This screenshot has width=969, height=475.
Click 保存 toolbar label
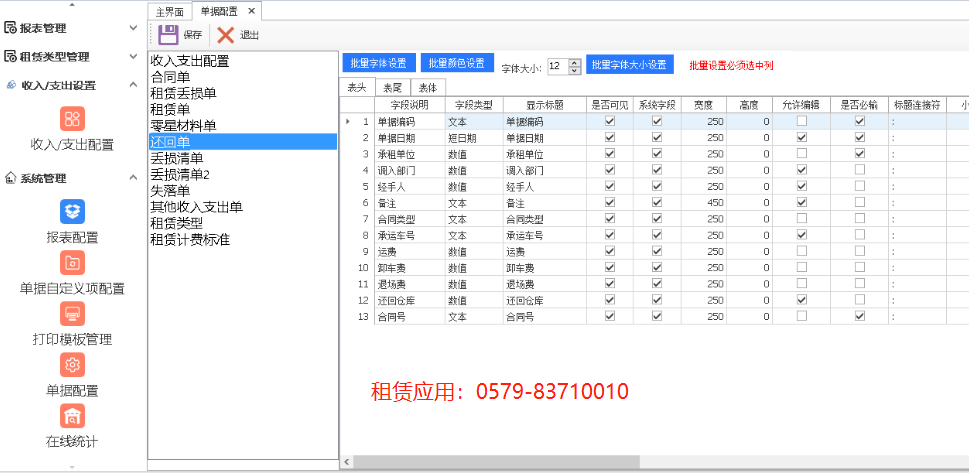click(193, 35)
